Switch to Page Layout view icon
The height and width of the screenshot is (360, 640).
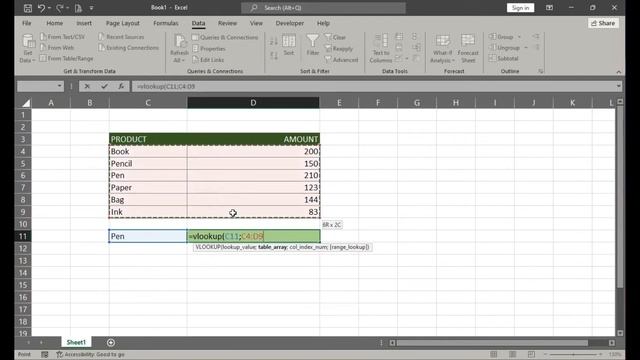(513, 354)
